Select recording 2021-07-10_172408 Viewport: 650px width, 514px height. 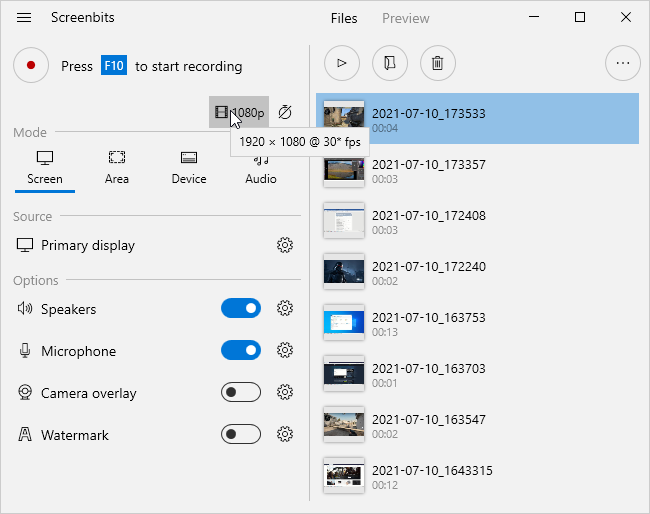pos(478,221)
